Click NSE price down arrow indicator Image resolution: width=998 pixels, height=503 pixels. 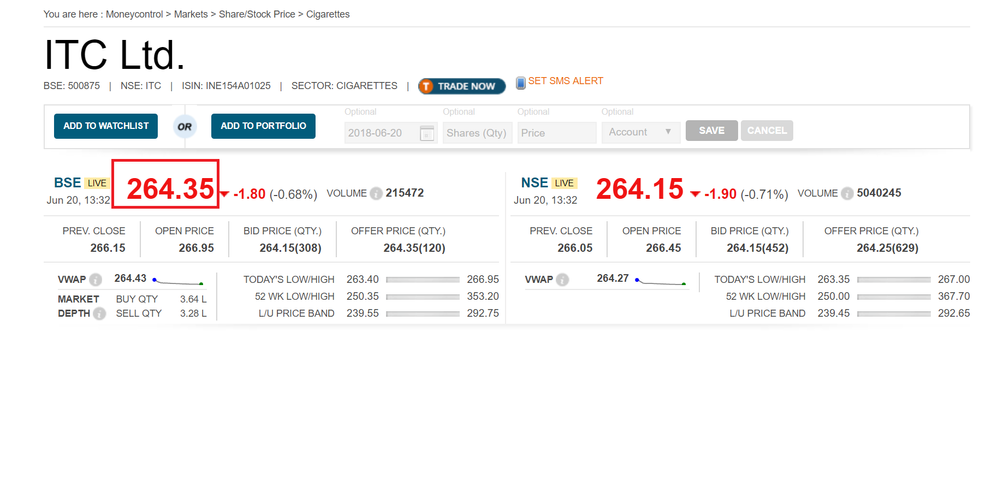(x=695, y=194)
